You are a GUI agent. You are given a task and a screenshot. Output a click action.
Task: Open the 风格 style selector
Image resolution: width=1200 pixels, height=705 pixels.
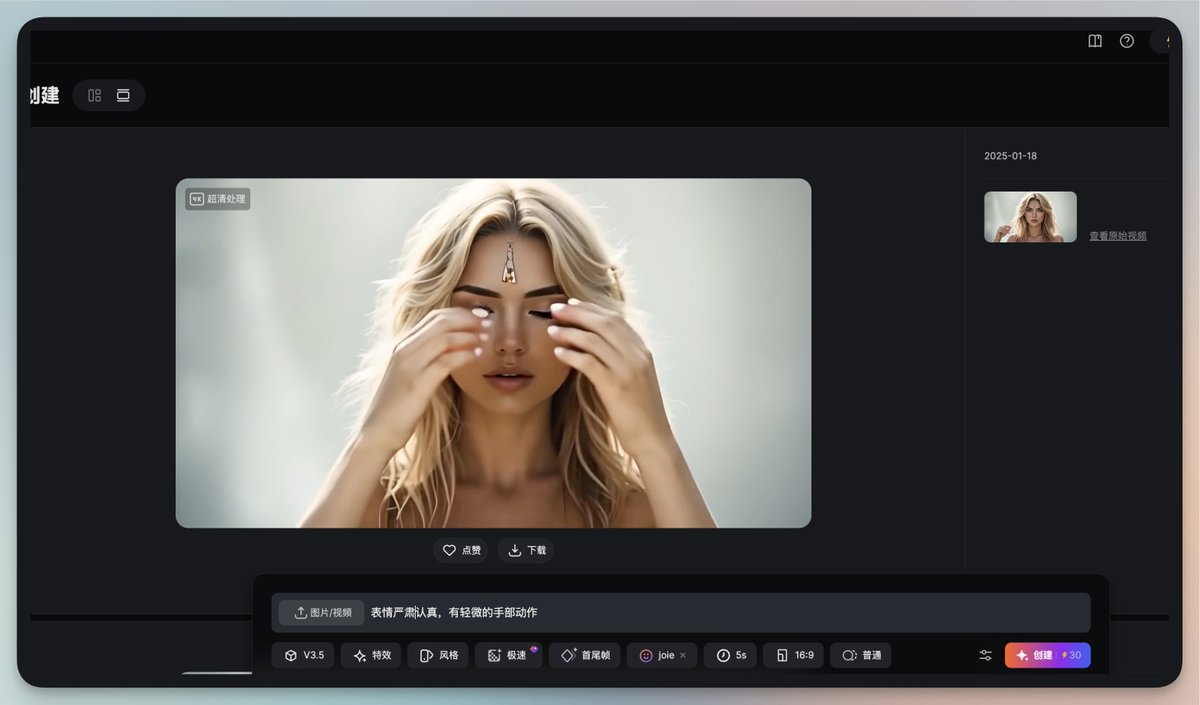pyautogui.click(x=438, y=655)
